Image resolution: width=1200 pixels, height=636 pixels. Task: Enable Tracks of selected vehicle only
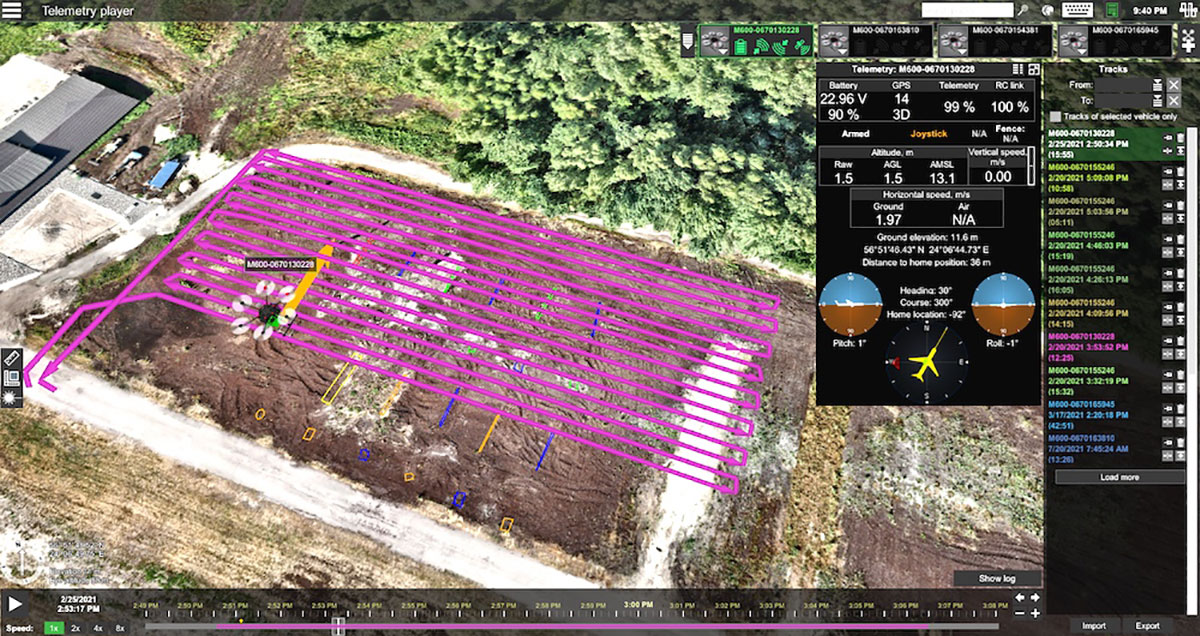1055,118
